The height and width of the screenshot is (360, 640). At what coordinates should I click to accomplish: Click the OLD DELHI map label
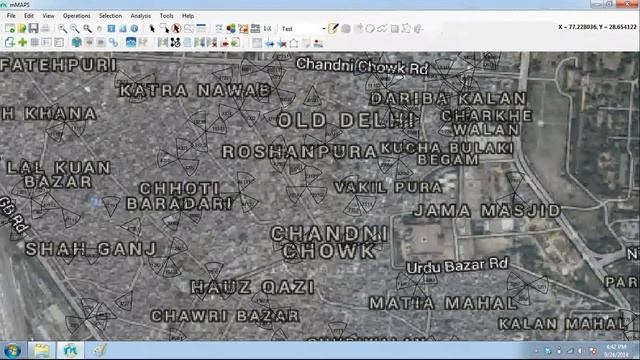tap(346, 120)
